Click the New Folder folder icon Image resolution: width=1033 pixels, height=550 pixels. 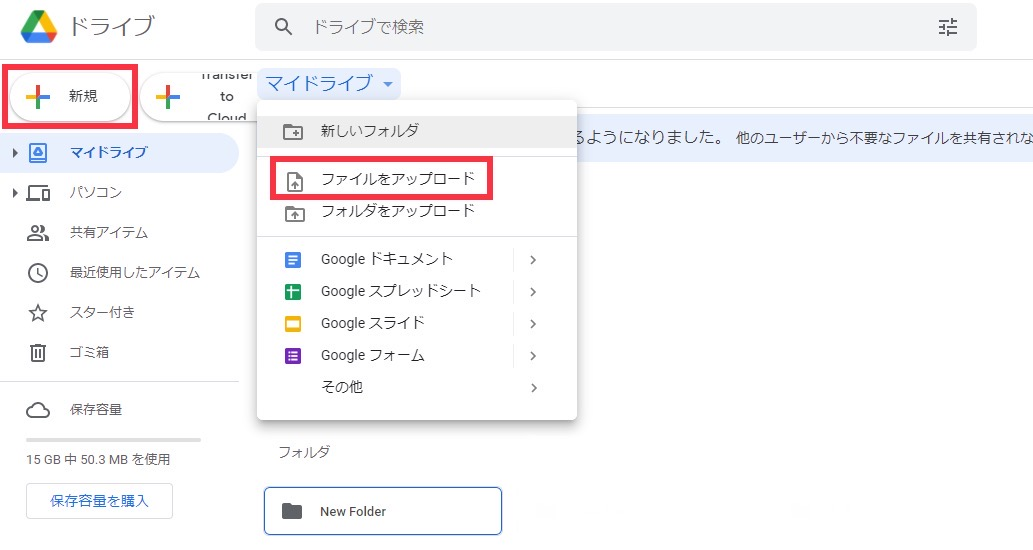point(292,511)
